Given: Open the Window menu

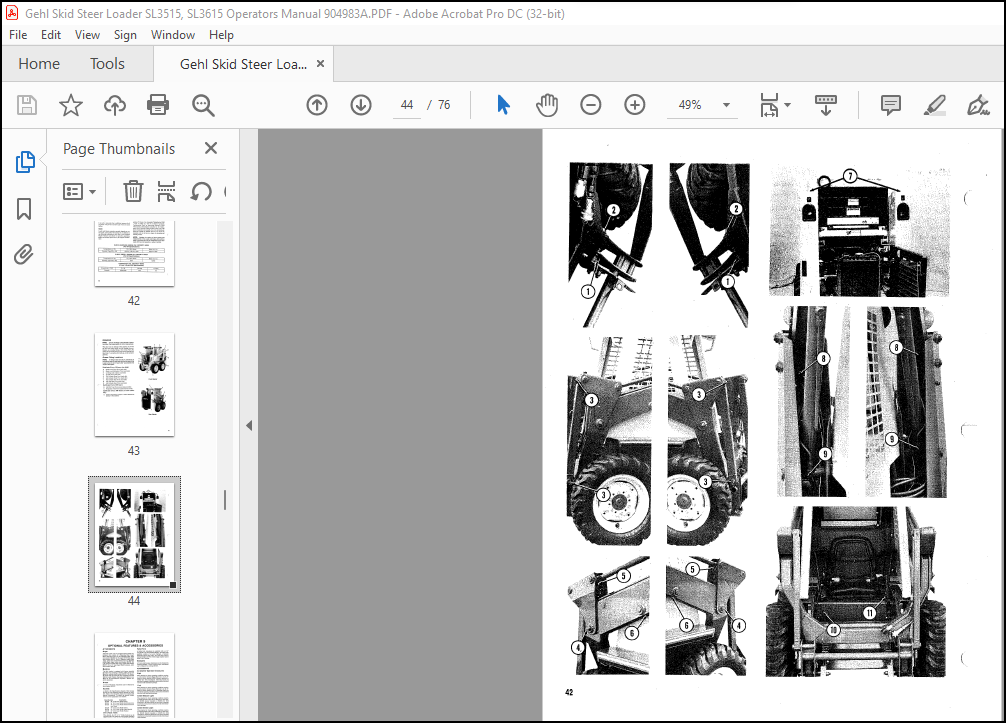Looking at the screenshot, I should click(173, 35).
